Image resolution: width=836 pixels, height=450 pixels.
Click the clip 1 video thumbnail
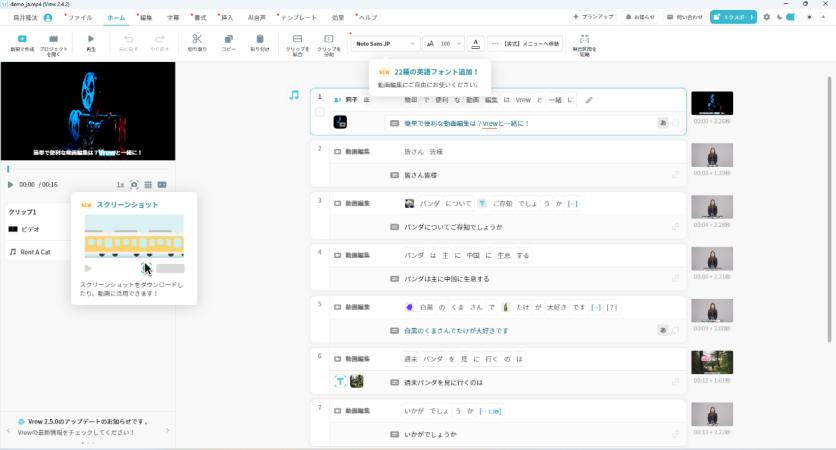[x=712, y=103]
